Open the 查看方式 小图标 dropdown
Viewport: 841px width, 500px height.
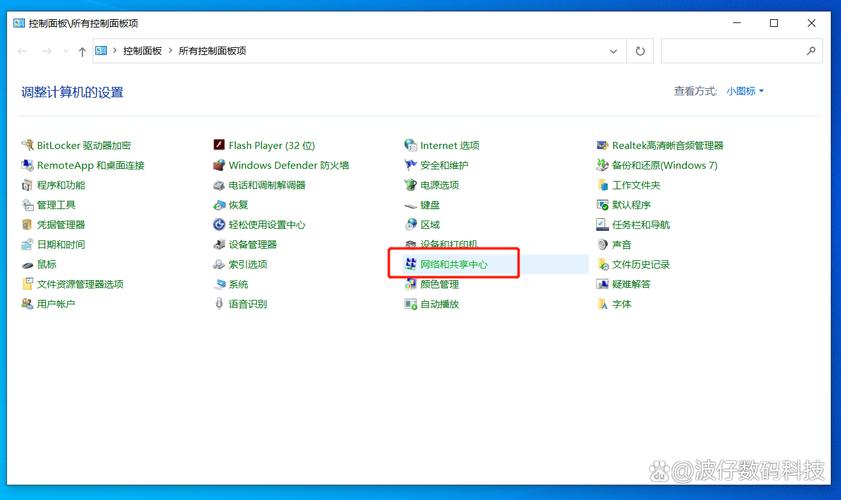[x=745, y=91]
